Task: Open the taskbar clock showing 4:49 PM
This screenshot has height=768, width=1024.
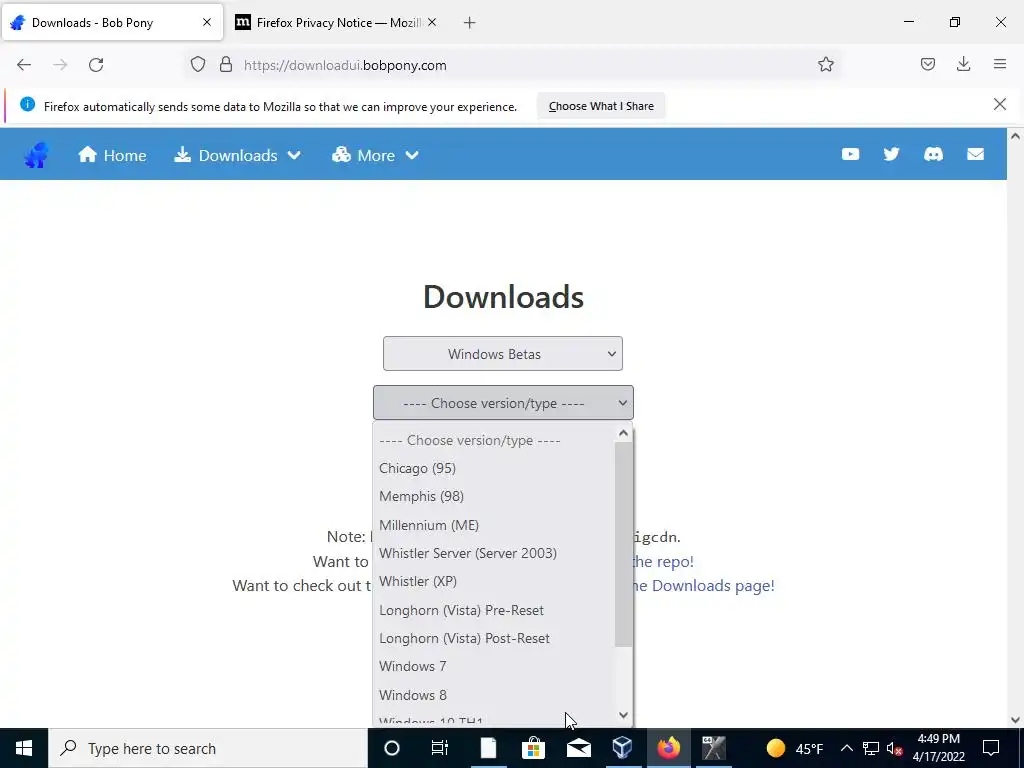Action: click(x=938, y=748)
